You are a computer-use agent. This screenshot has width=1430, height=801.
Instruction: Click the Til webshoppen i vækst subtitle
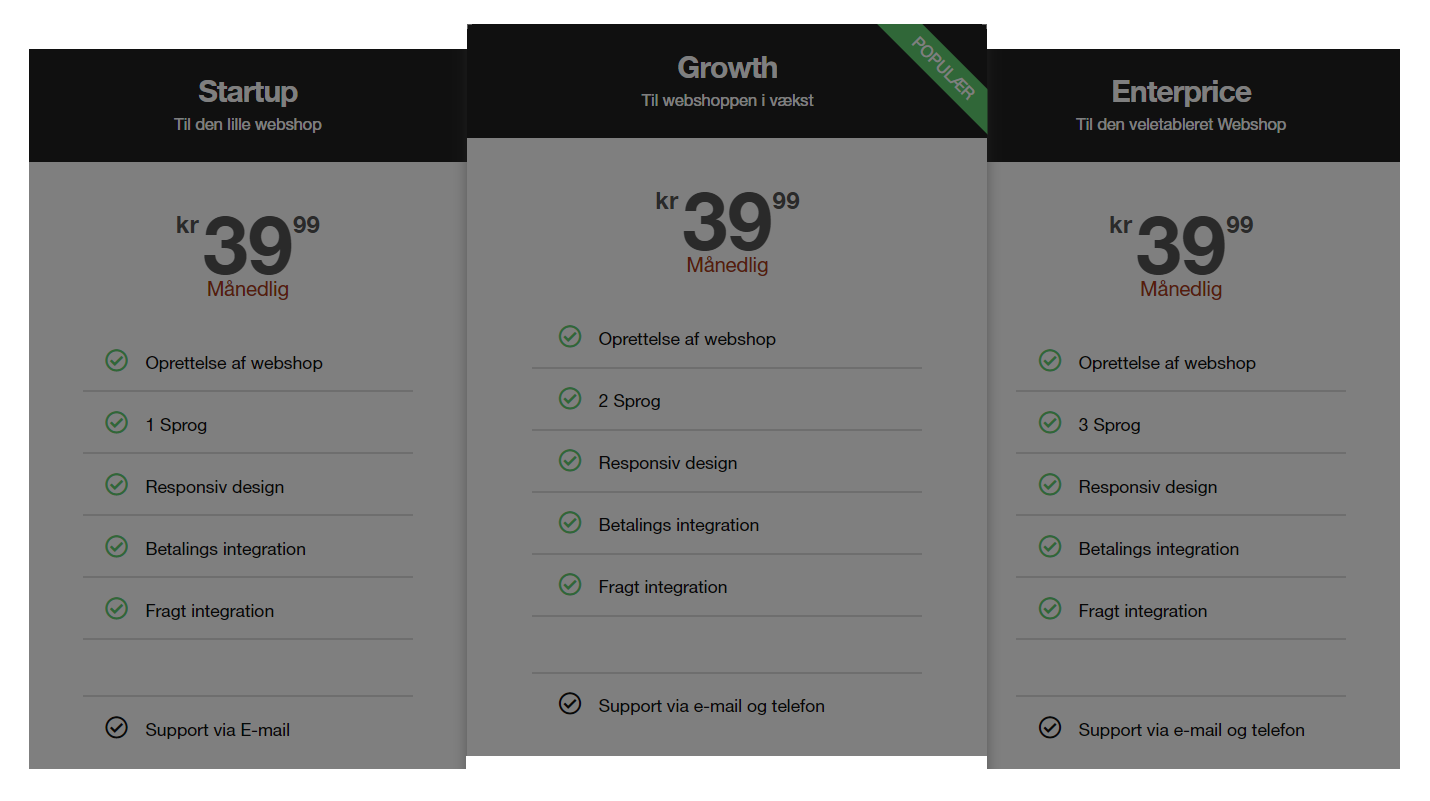coord(727,100)
